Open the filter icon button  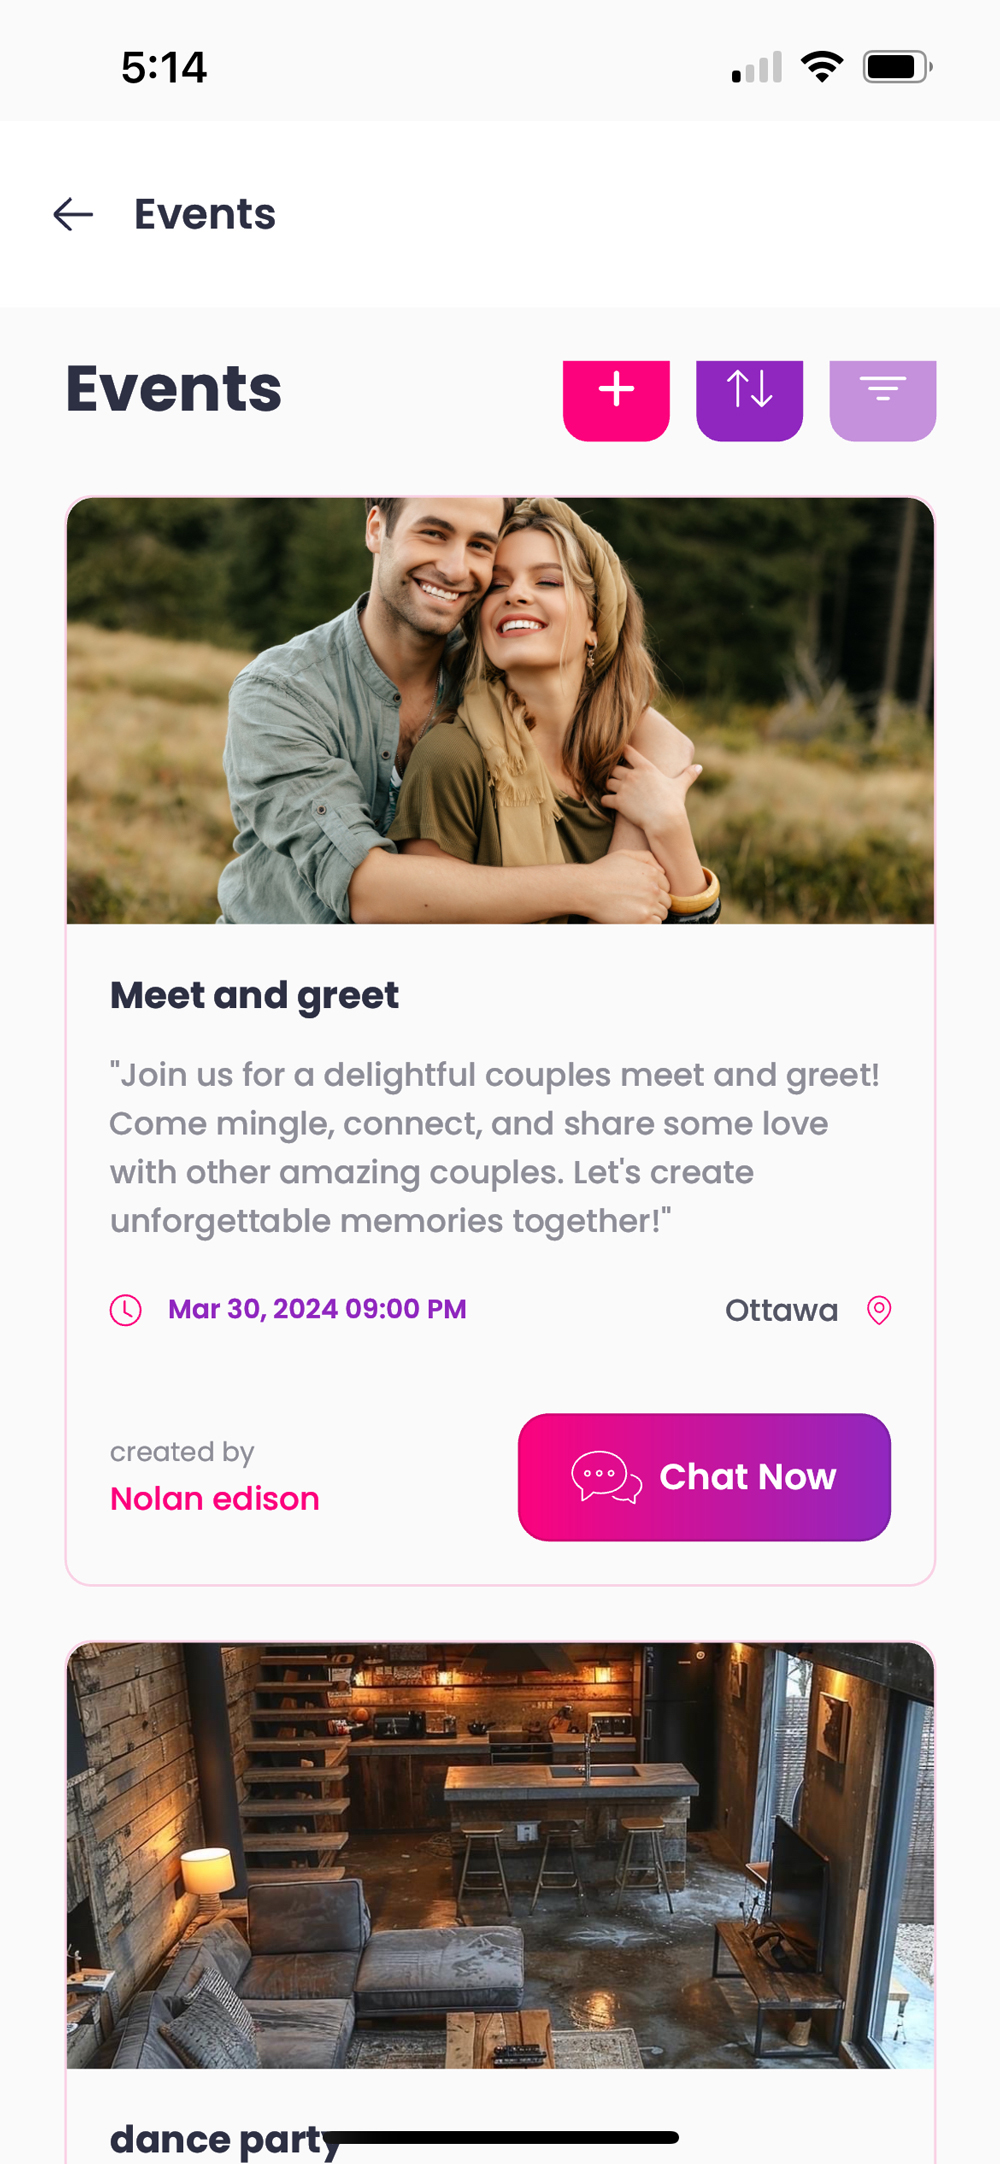click(x=883, y=400)
